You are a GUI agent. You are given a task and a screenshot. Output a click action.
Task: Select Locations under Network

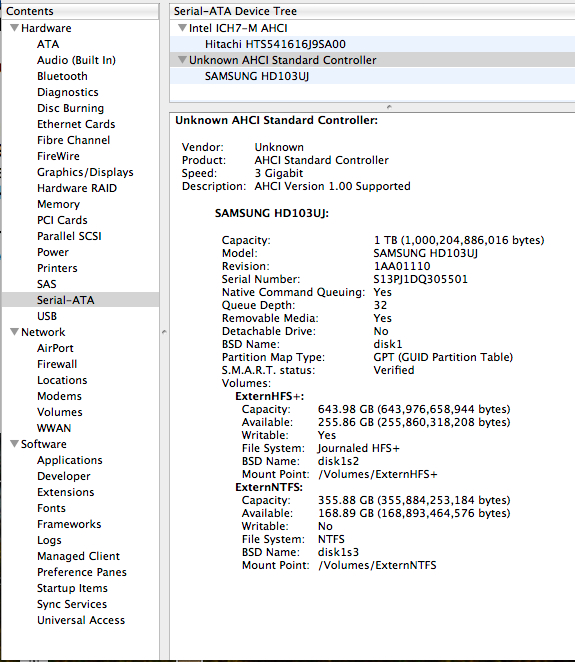point(62,380)
